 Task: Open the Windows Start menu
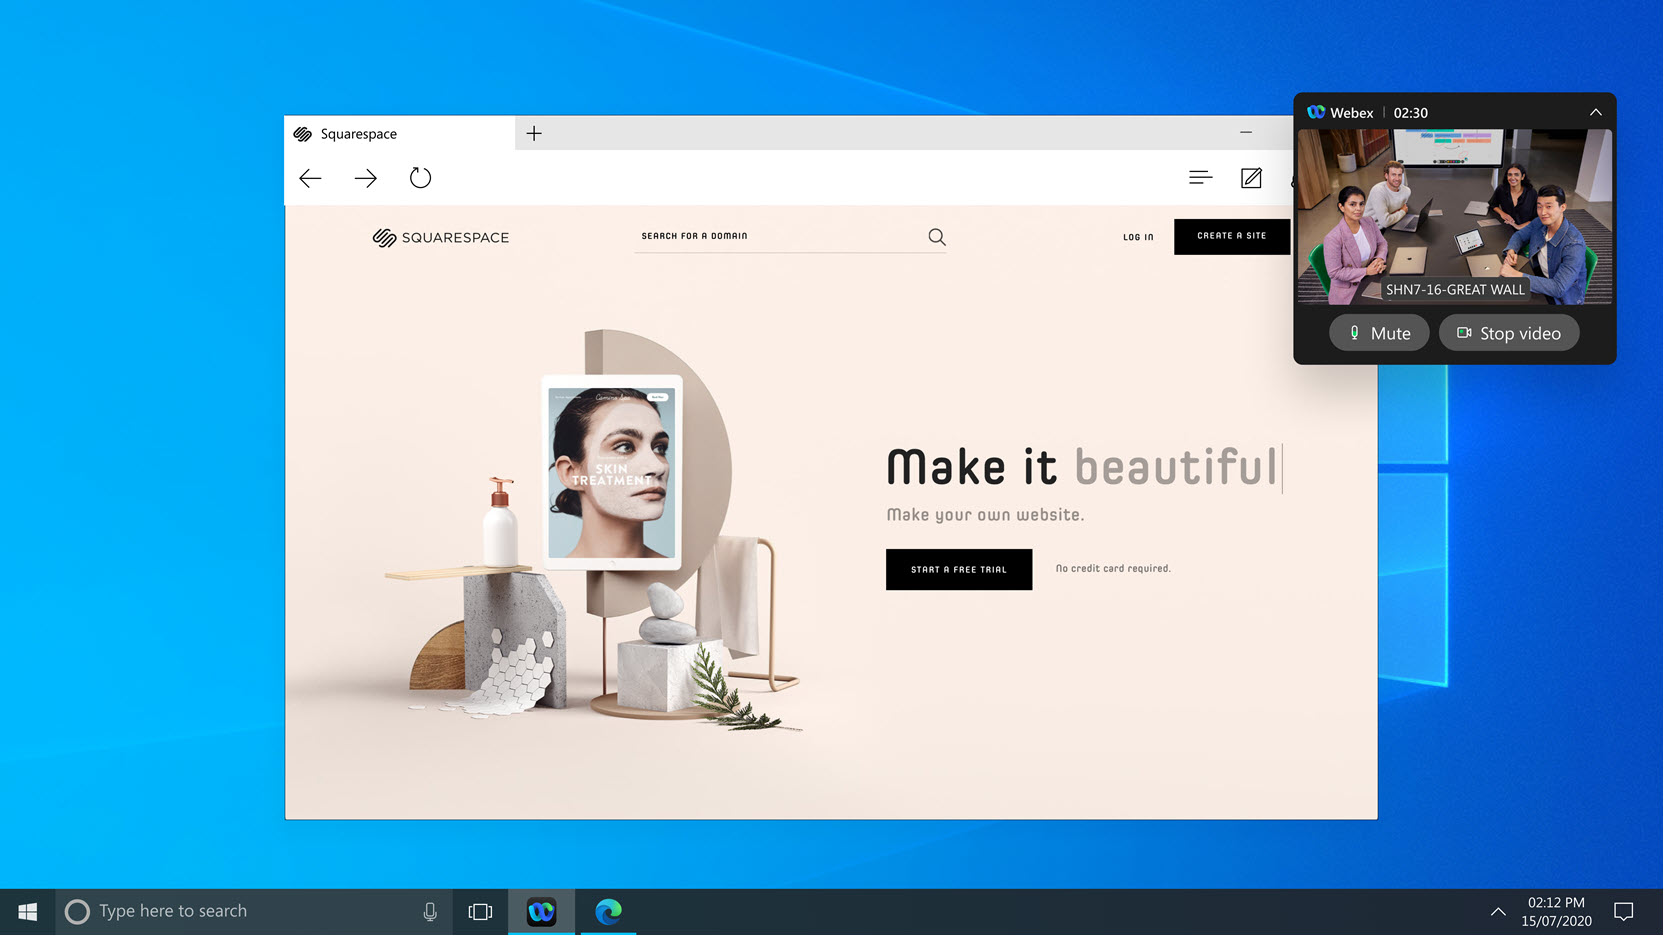(x=27, y=912)
